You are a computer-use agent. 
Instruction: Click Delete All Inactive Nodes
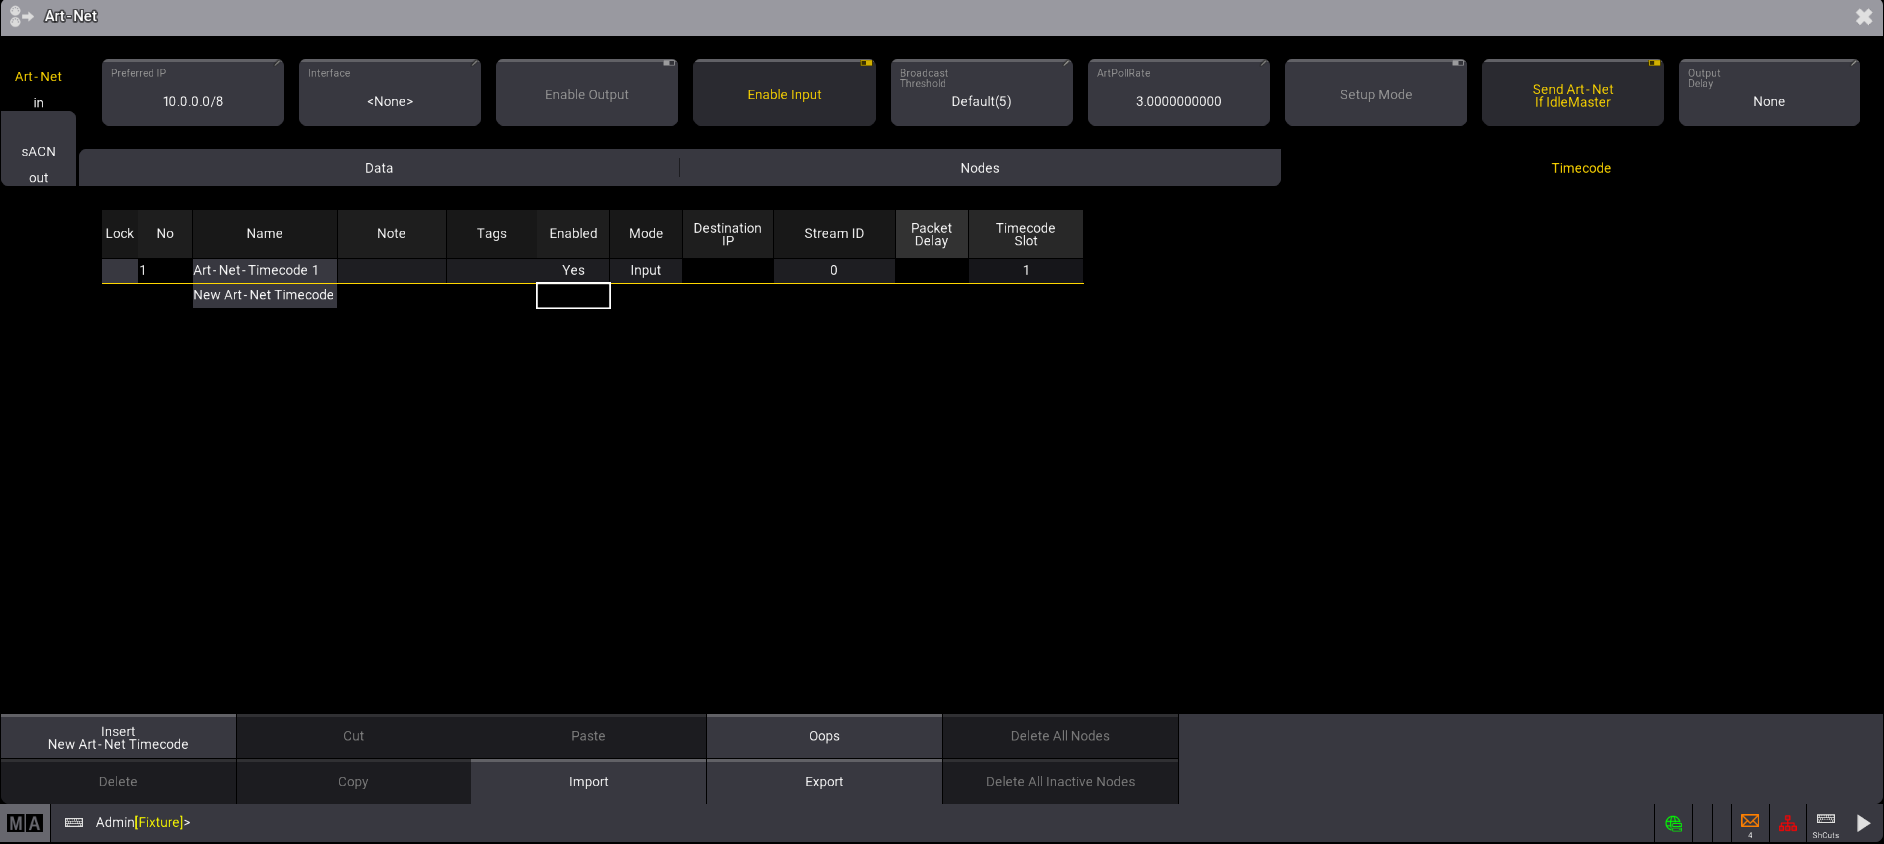coord(1060,782)
